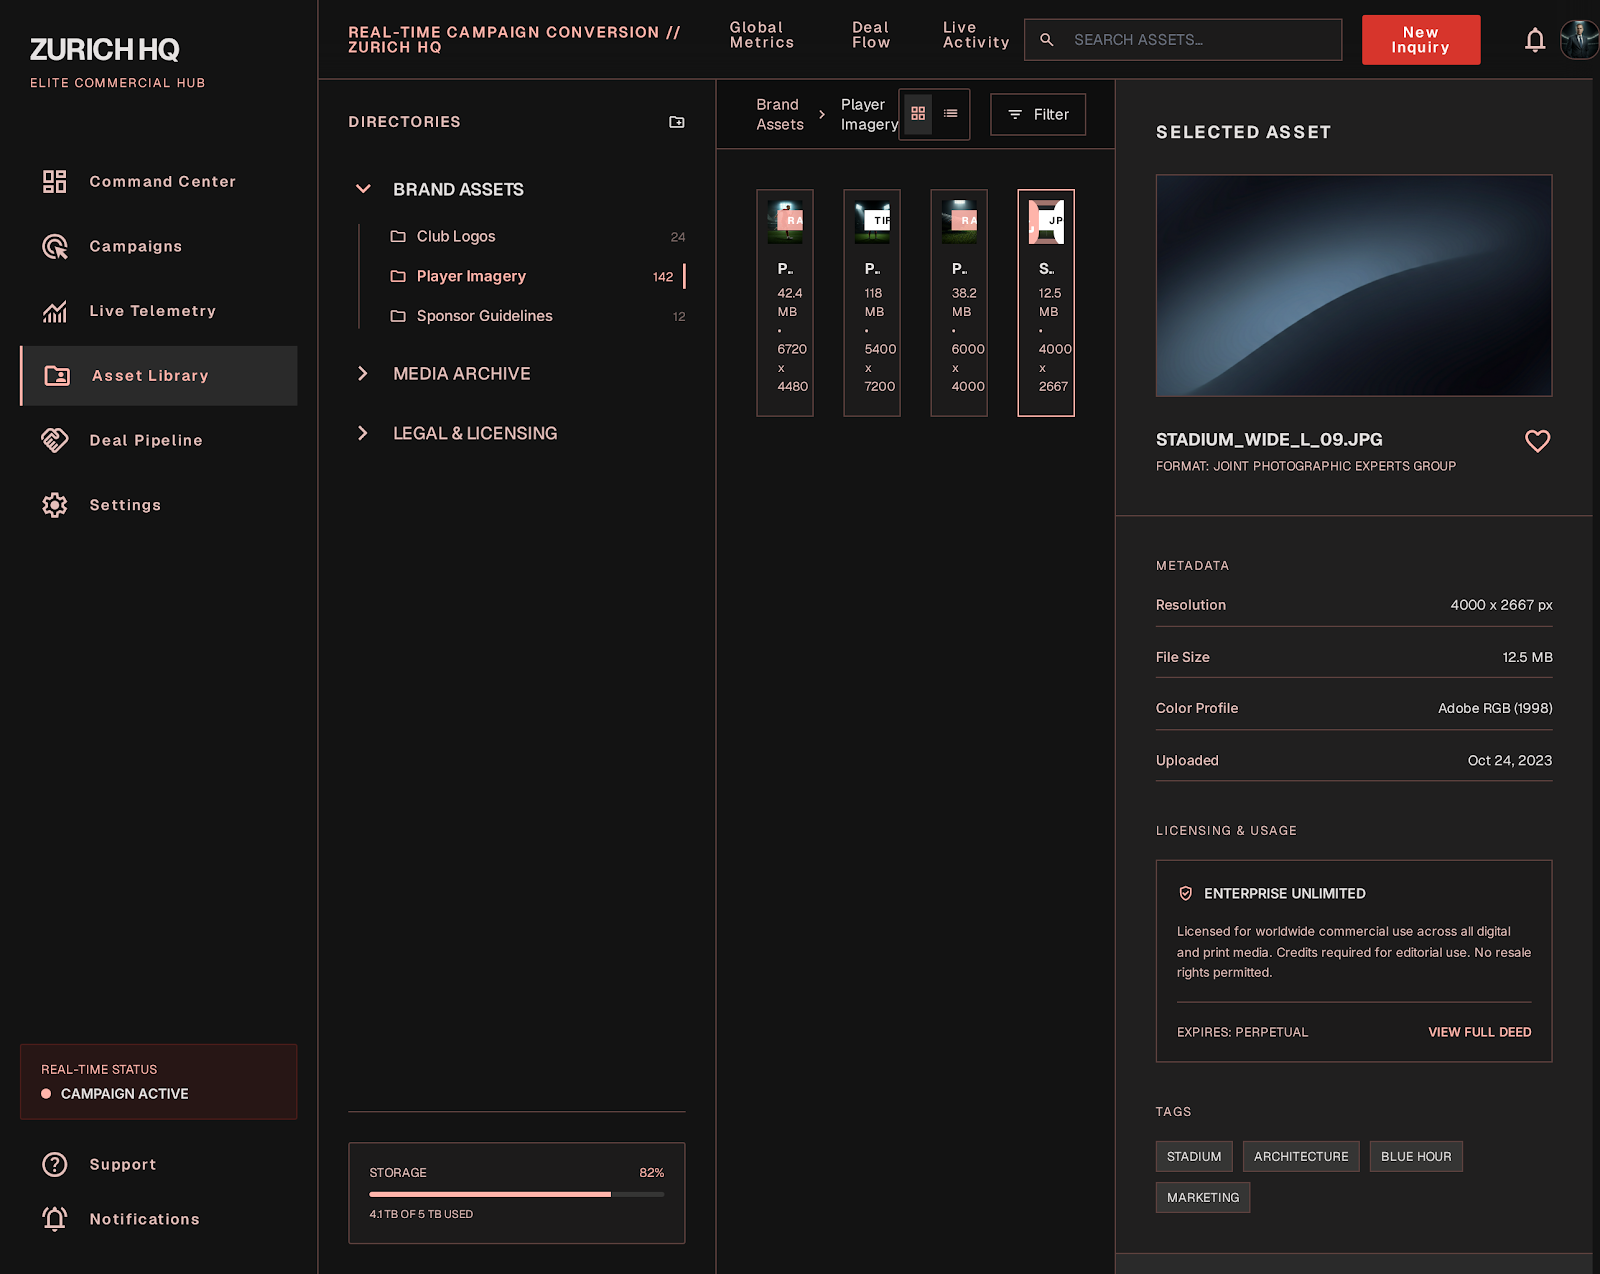This screenshot has width=1600, height=1274.
Task: Click View Full Deed link
Action: (x=1479, y=1032)
